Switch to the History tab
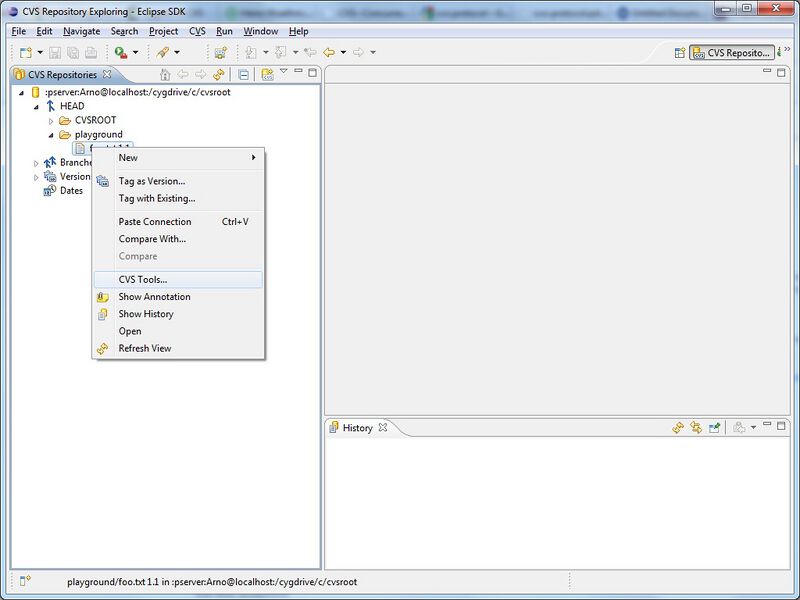 [357, 428]
